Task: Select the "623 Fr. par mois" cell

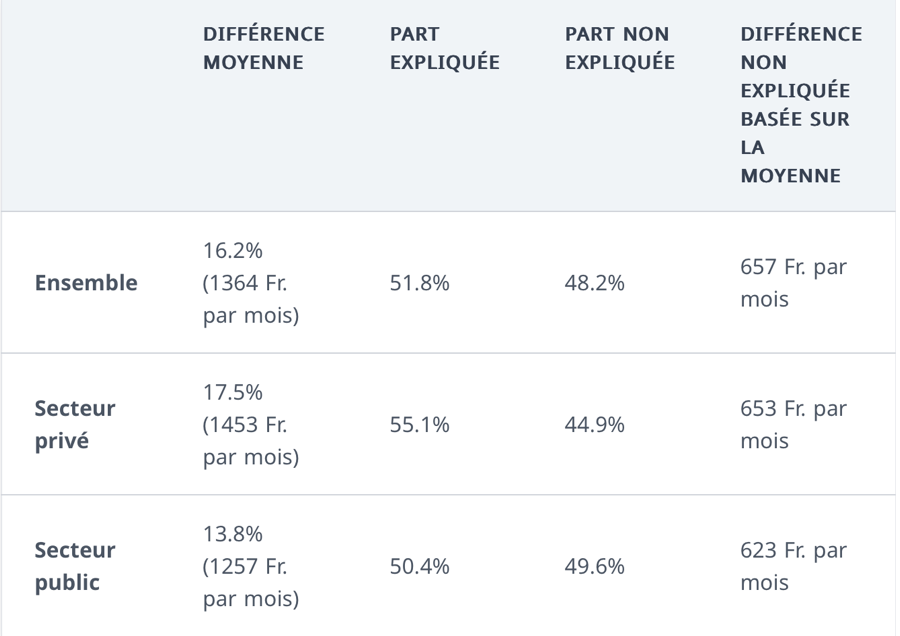Action: (x=793, y=567)
